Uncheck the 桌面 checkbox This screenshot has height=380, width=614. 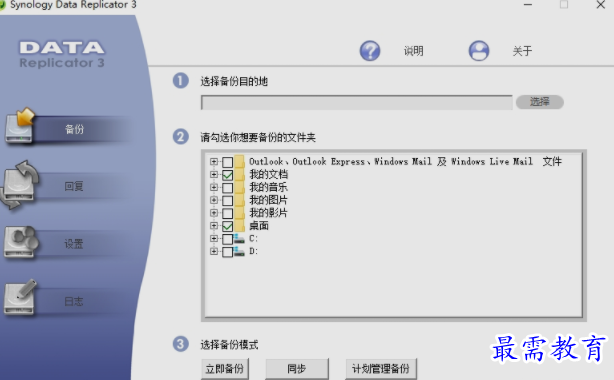[x=228, y=226]
